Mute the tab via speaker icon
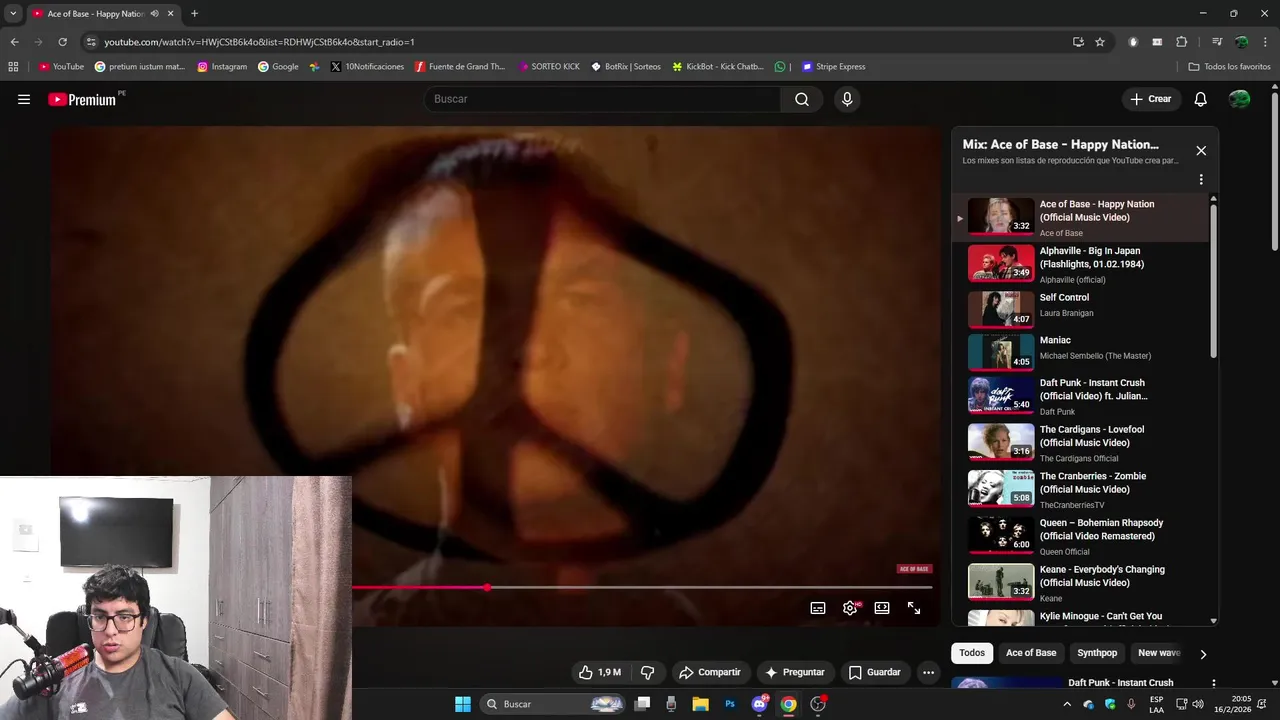This screenshot has width=1280, height=720. pos(154,14)
